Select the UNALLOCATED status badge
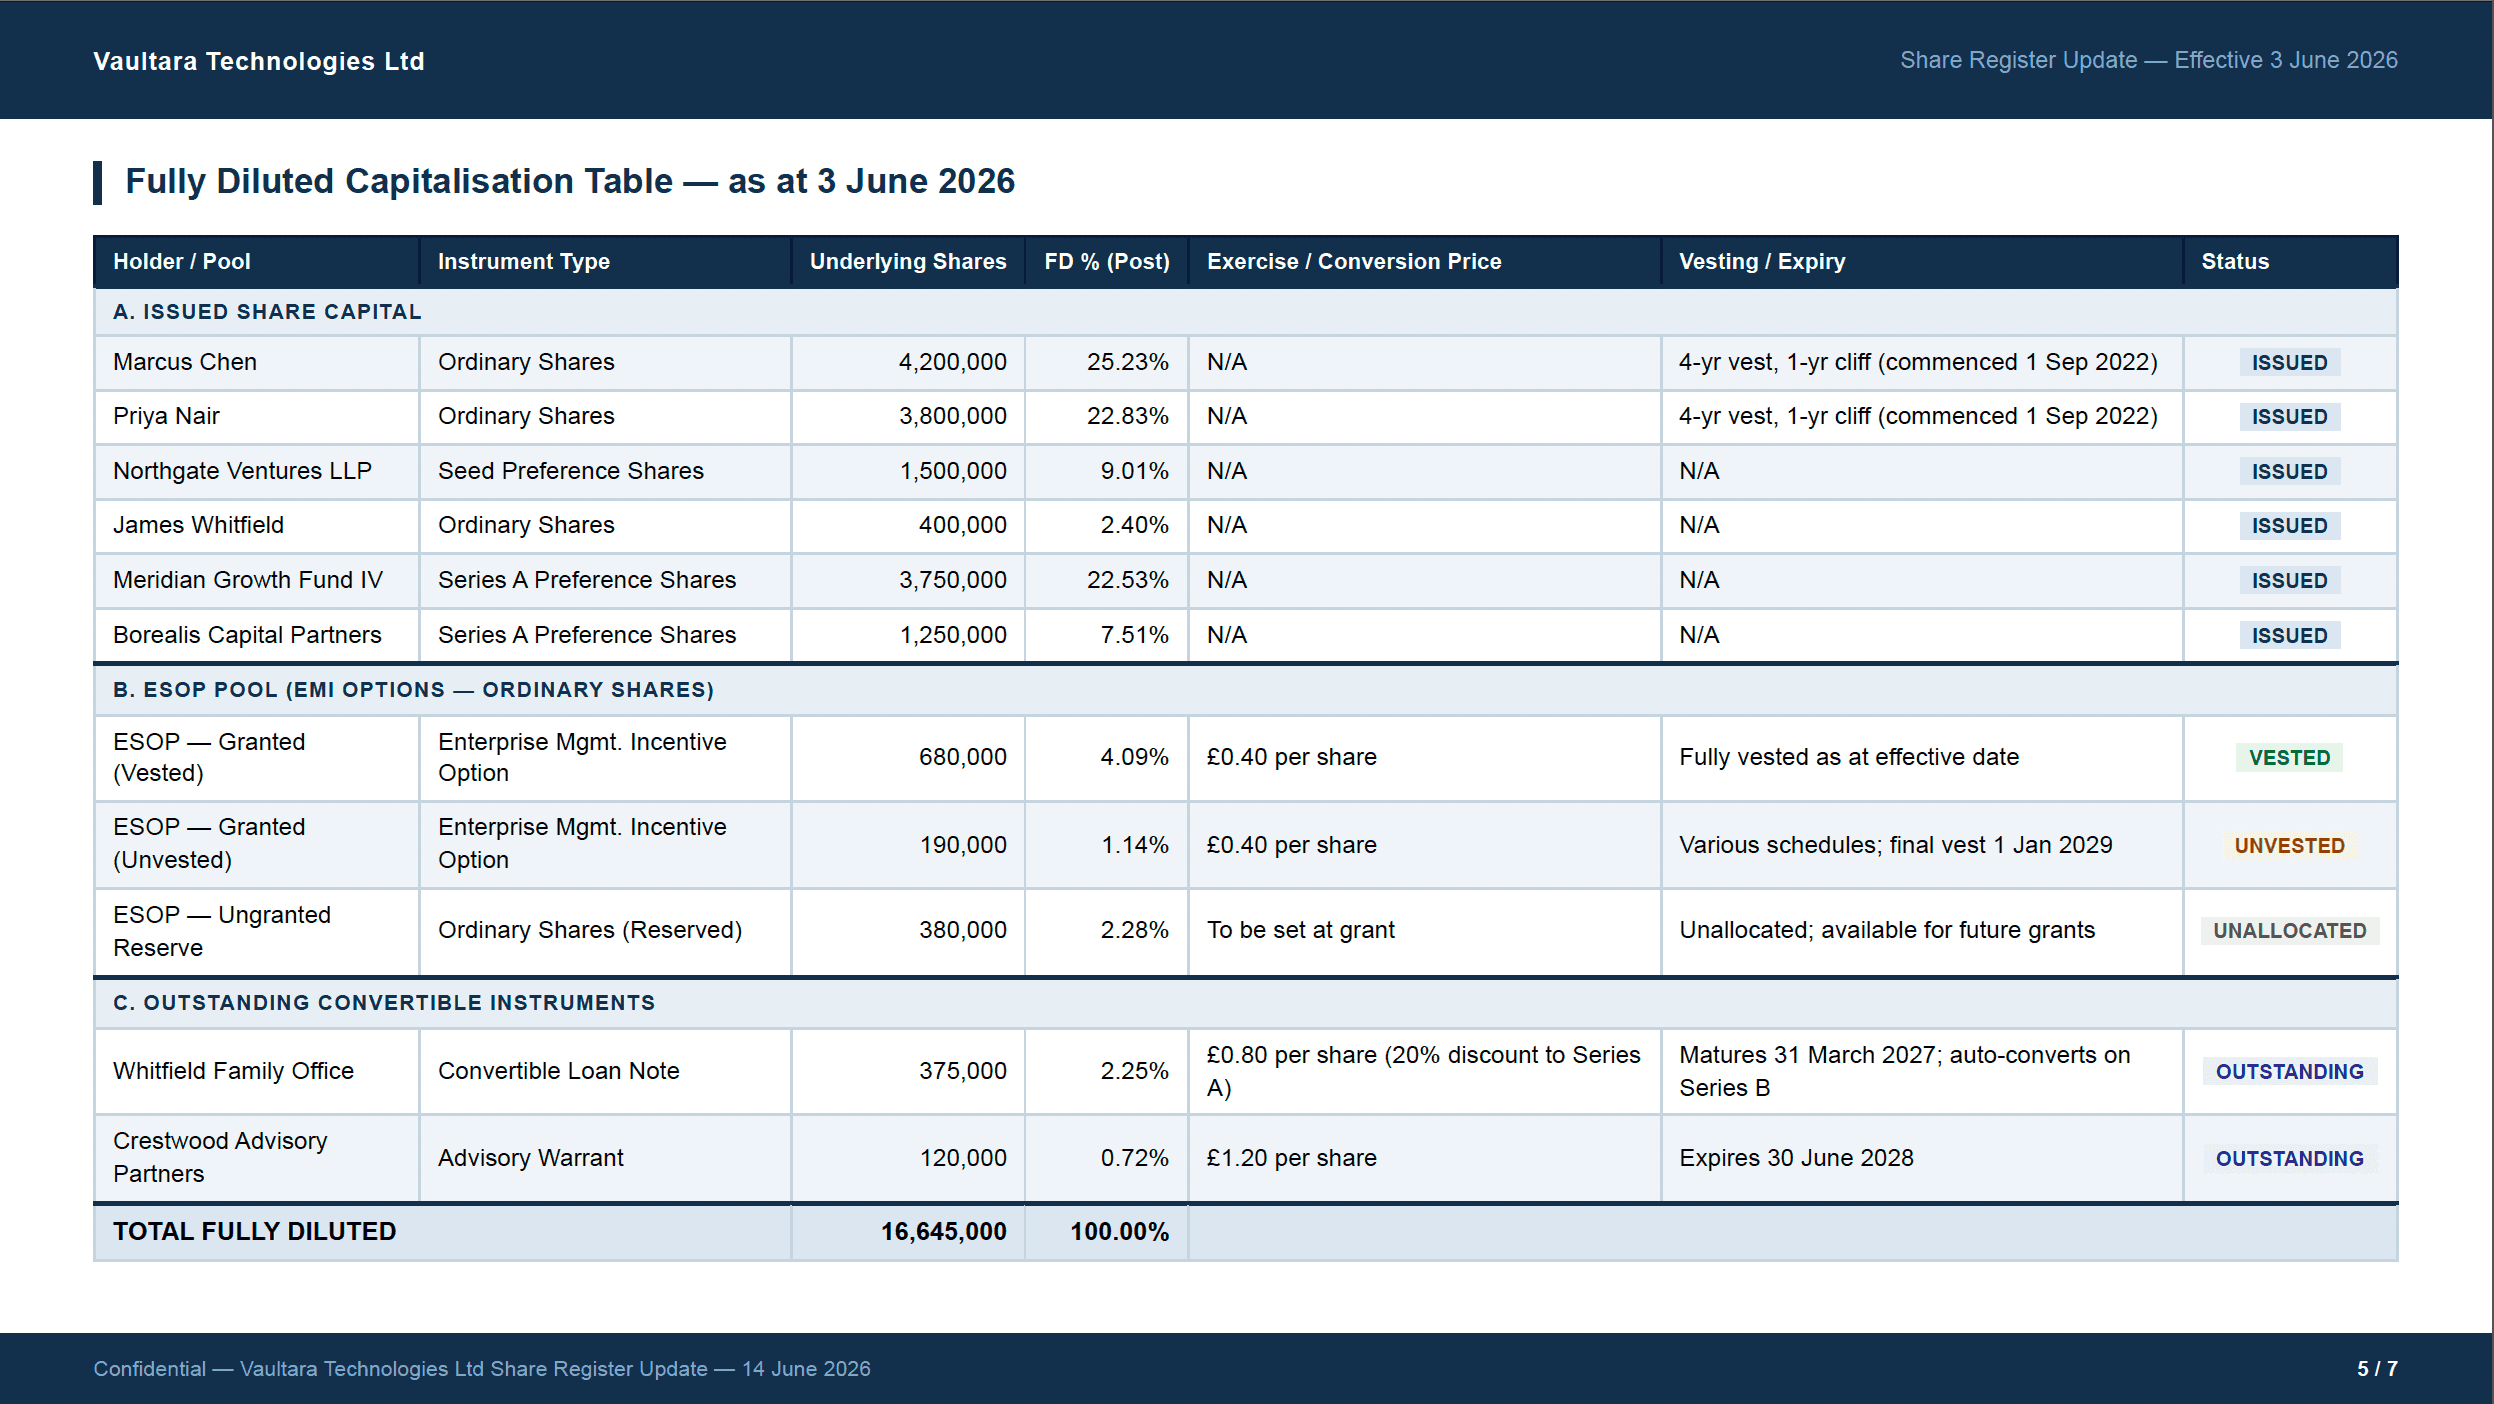 coord(2289,931)
